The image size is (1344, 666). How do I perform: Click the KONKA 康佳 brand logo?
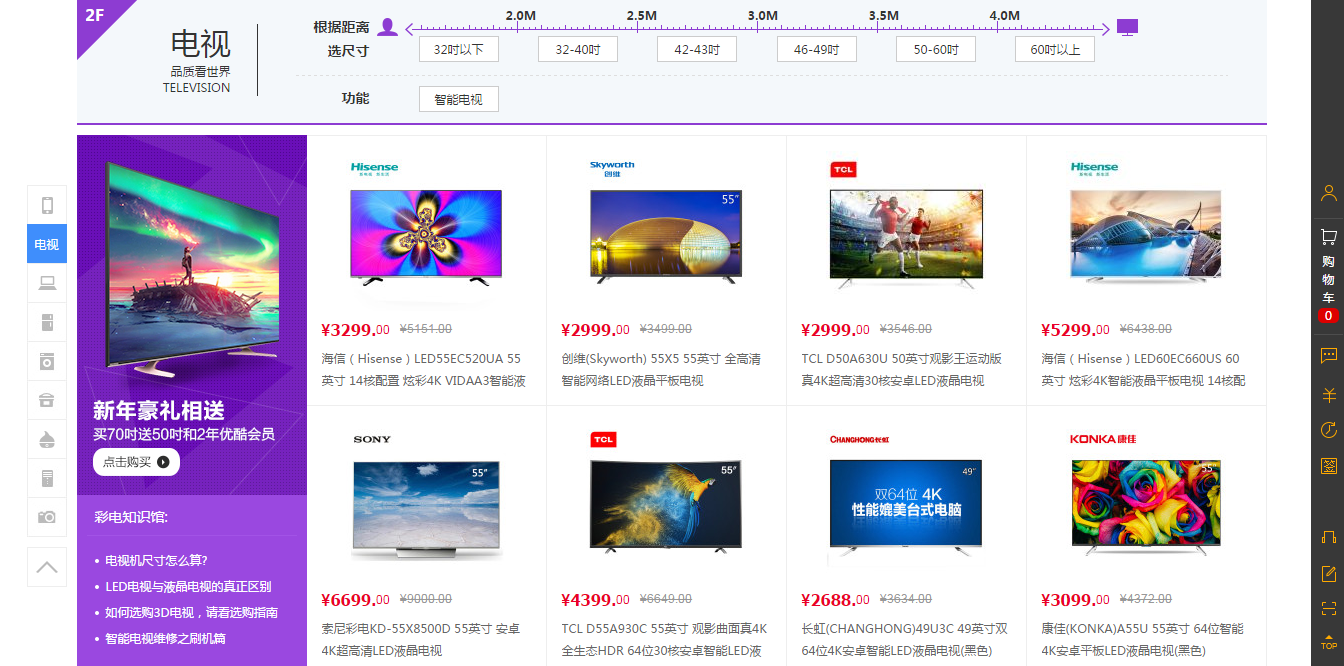[x=1103, y=439]
